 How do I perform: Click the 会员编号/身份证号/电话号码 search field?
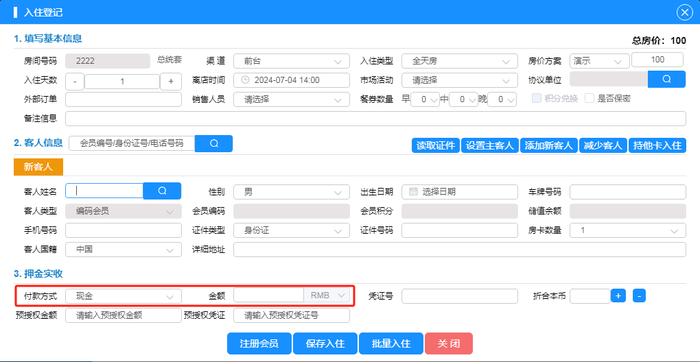click(x=132, y=144)
